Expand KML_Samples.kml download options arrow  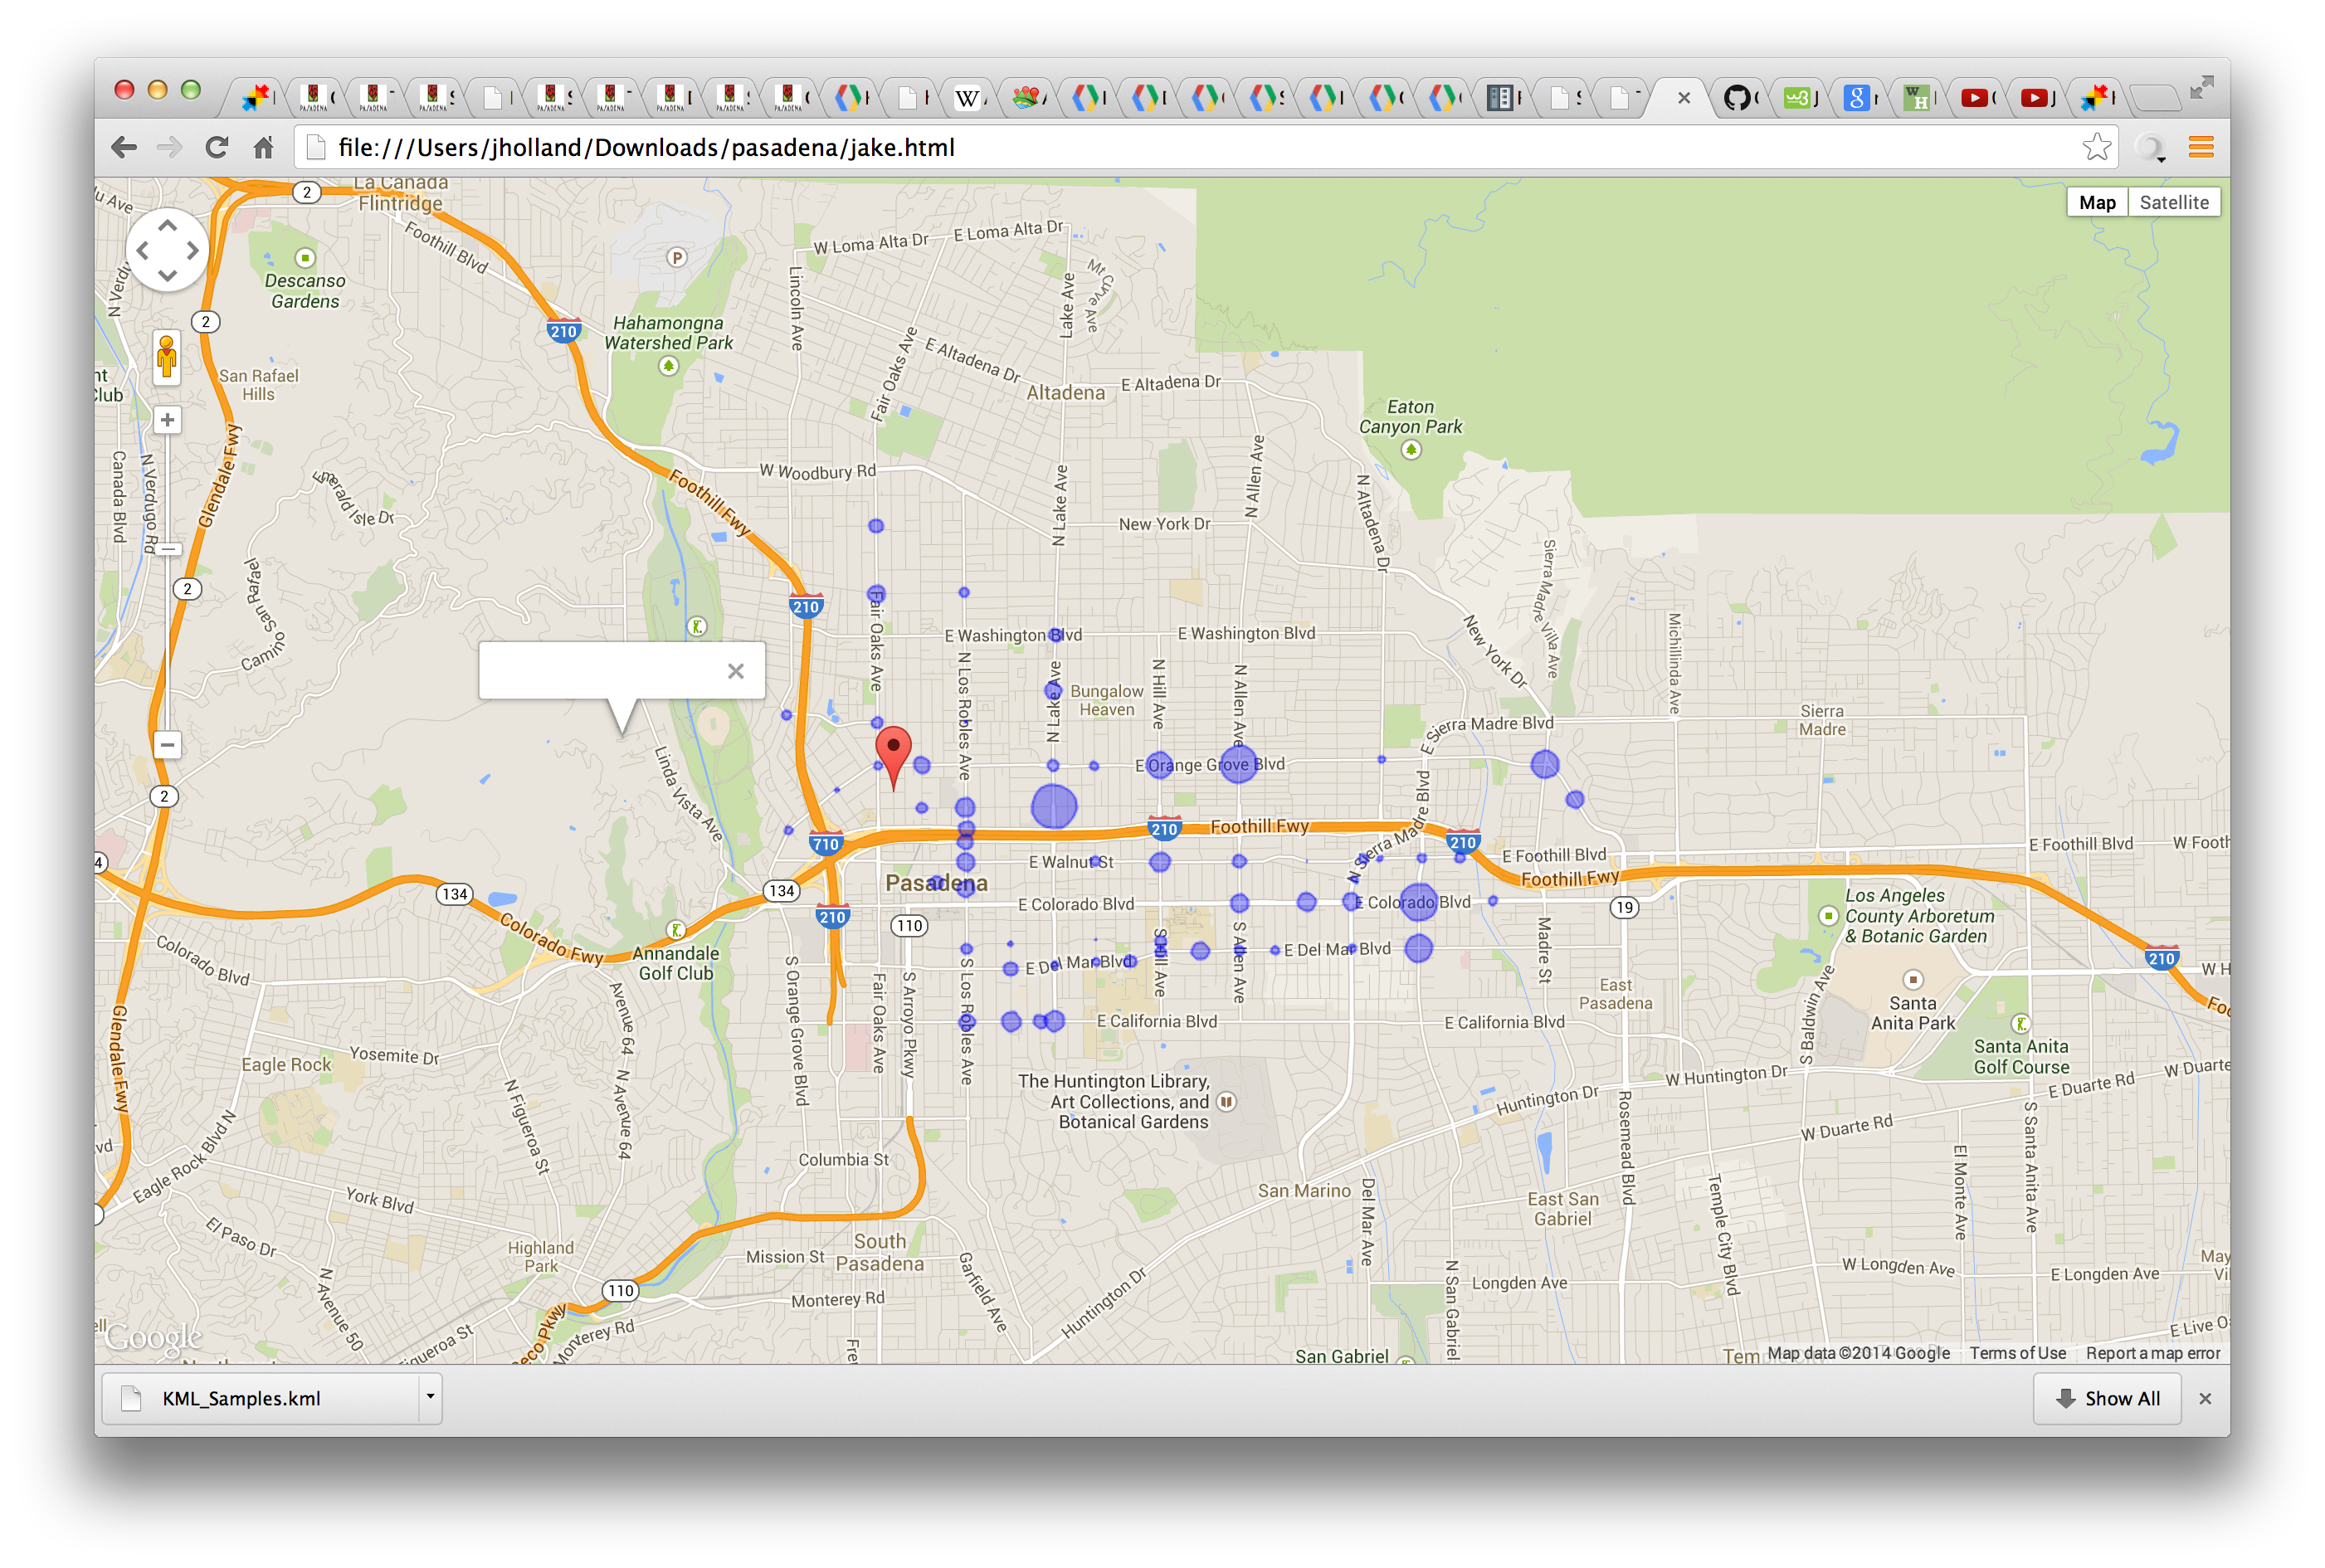tap(430, 1396)
